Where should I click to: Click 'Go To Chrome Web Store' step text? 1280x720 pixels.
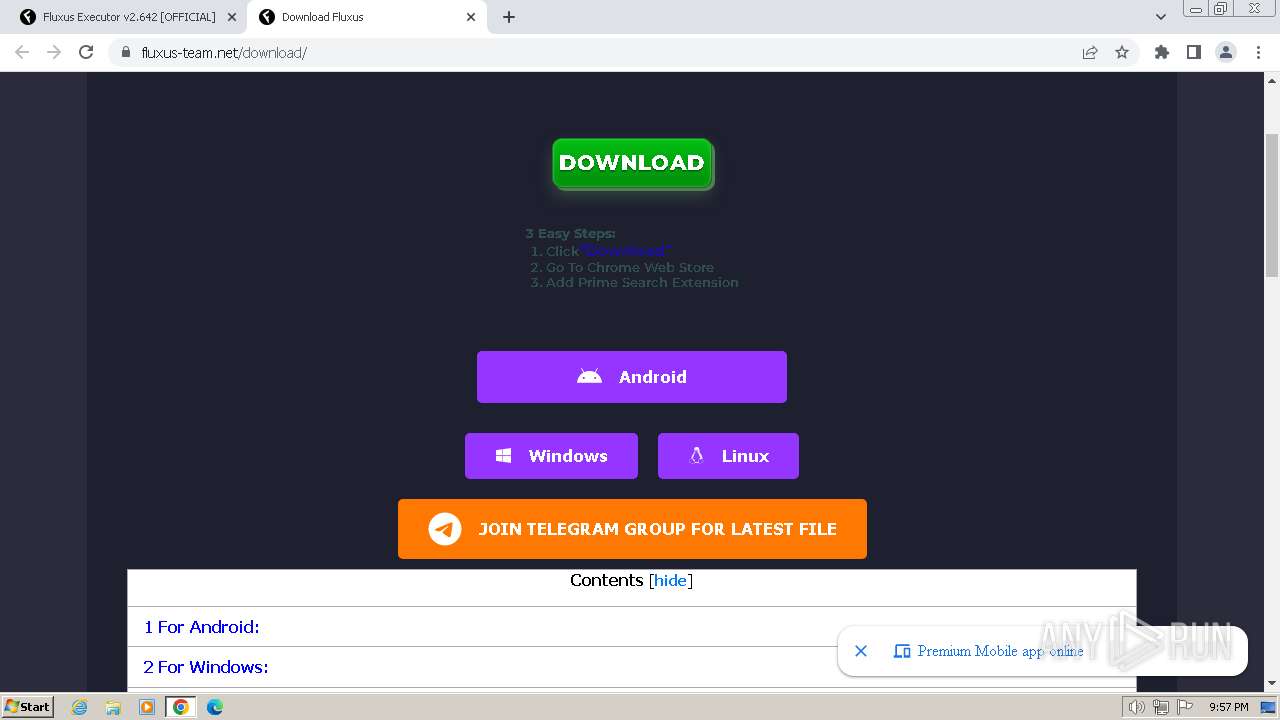tap(630, 267)
